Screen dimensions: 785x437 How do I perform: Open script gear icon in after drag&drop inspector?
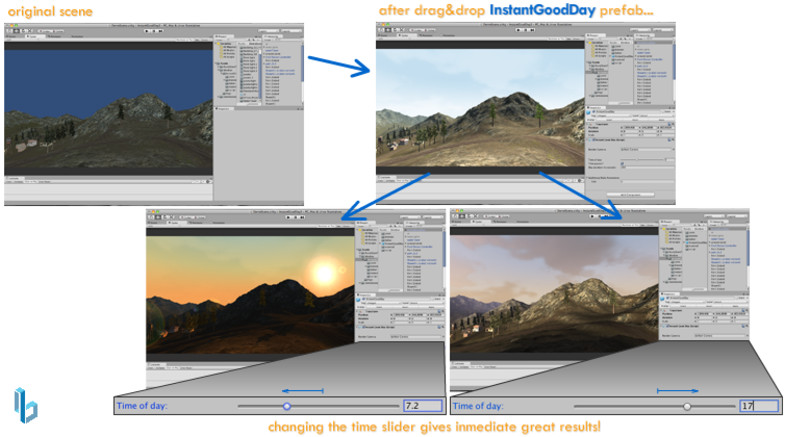[x=672, y=140]
